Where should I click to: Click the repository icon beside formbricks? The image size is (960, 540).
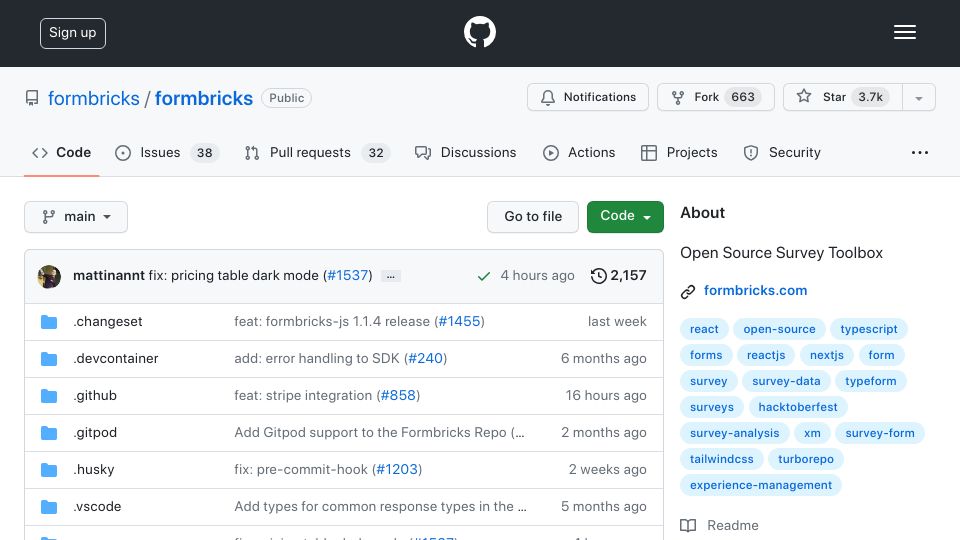32,98
